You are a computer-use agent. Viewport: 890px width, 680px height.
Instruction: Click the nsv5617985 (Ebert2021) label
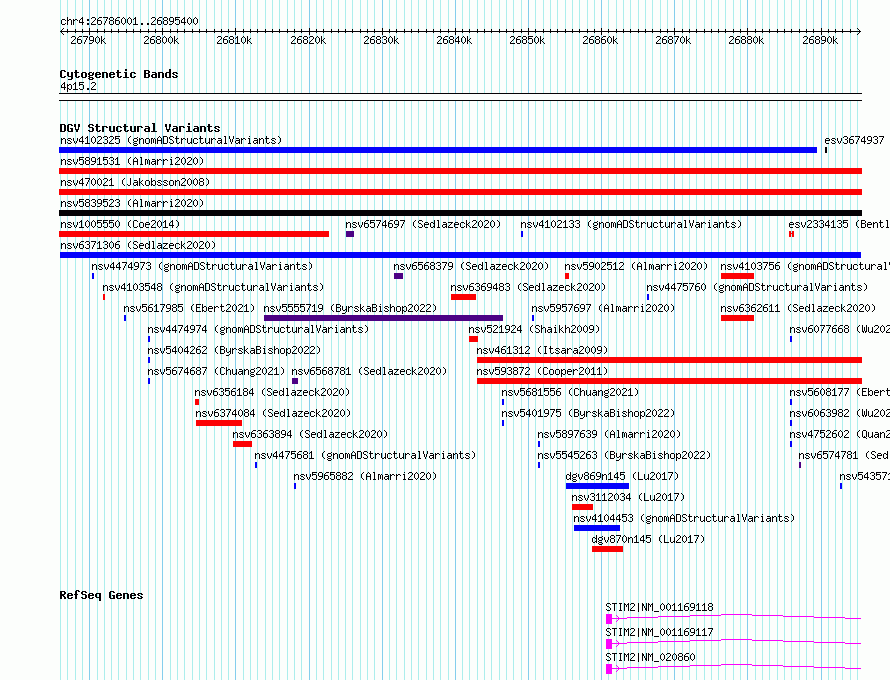pyautogui.click(x=189, y=308)
